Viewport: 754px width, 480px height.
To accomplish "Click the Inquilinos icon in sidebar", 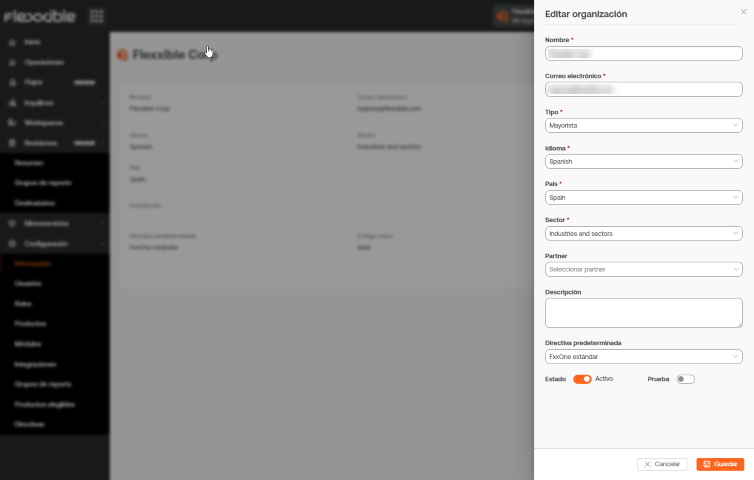I will point(13,103).
